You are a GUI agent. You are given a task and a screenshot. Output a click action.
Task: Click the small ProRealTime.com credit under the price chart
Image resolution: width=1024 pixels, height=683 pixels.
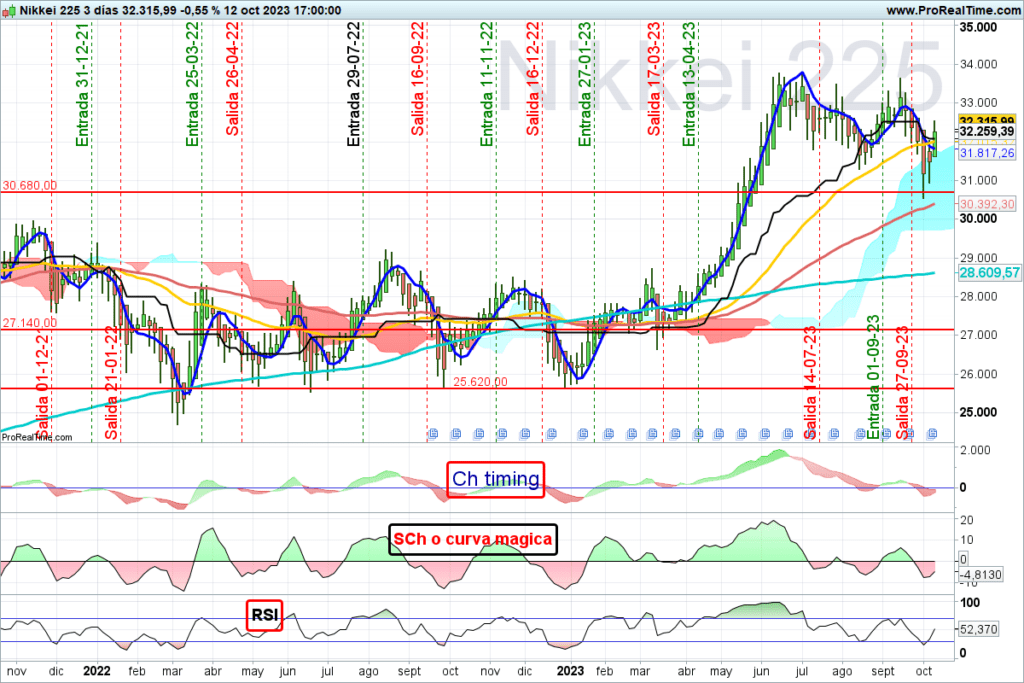click(37, 437)
